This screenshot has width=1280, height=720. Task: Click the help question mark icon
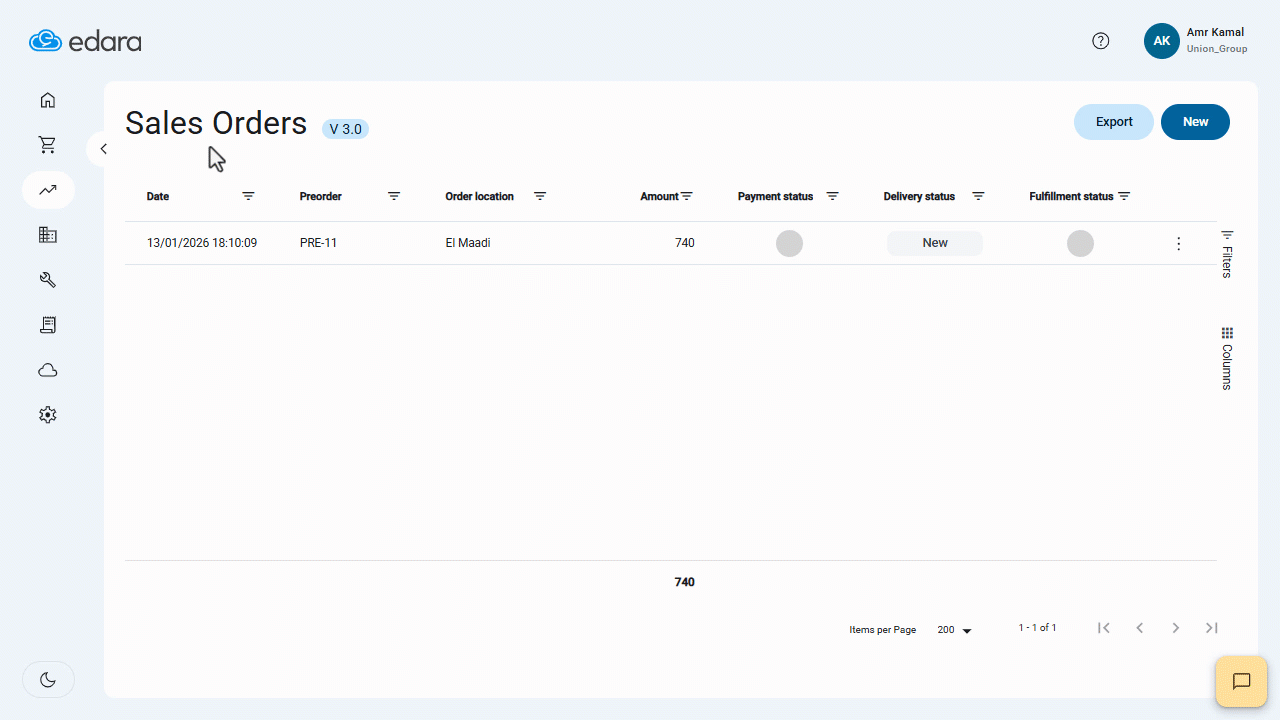click(1101, 40)
